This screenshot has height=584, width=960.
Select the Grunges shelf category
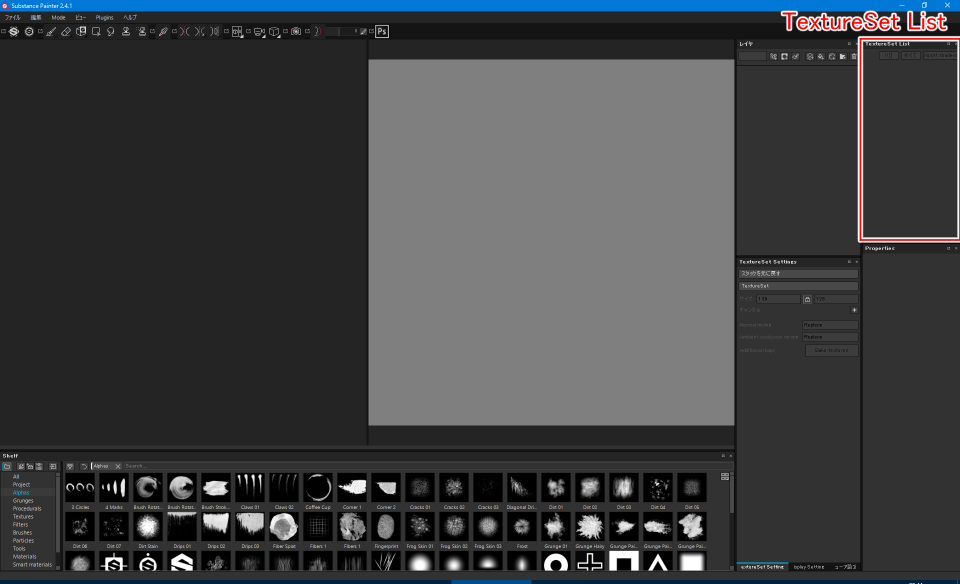click(23, 501)
